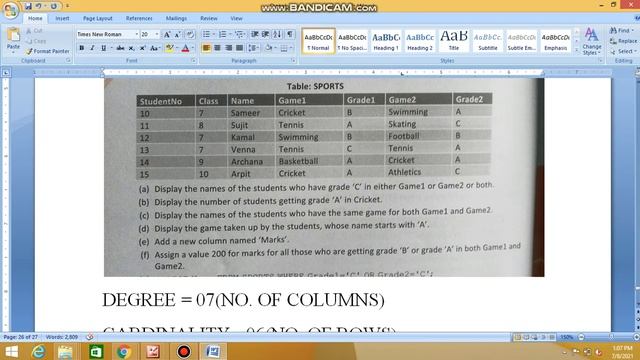Open the Review ribbon tab
Viewport: 640px width, 360px height.
pos(209,18)
